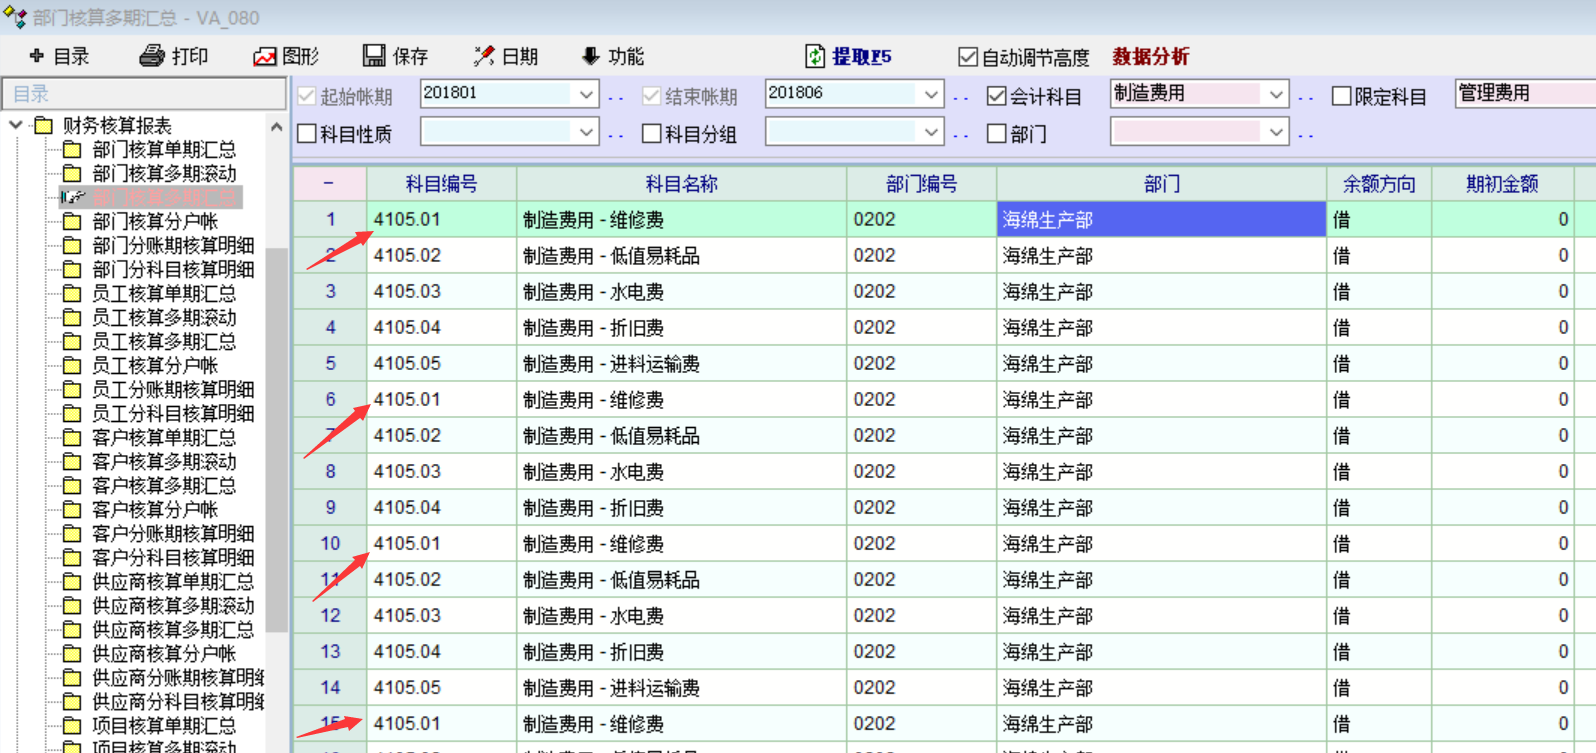Open the 图形 chart icon

point(265,57)
